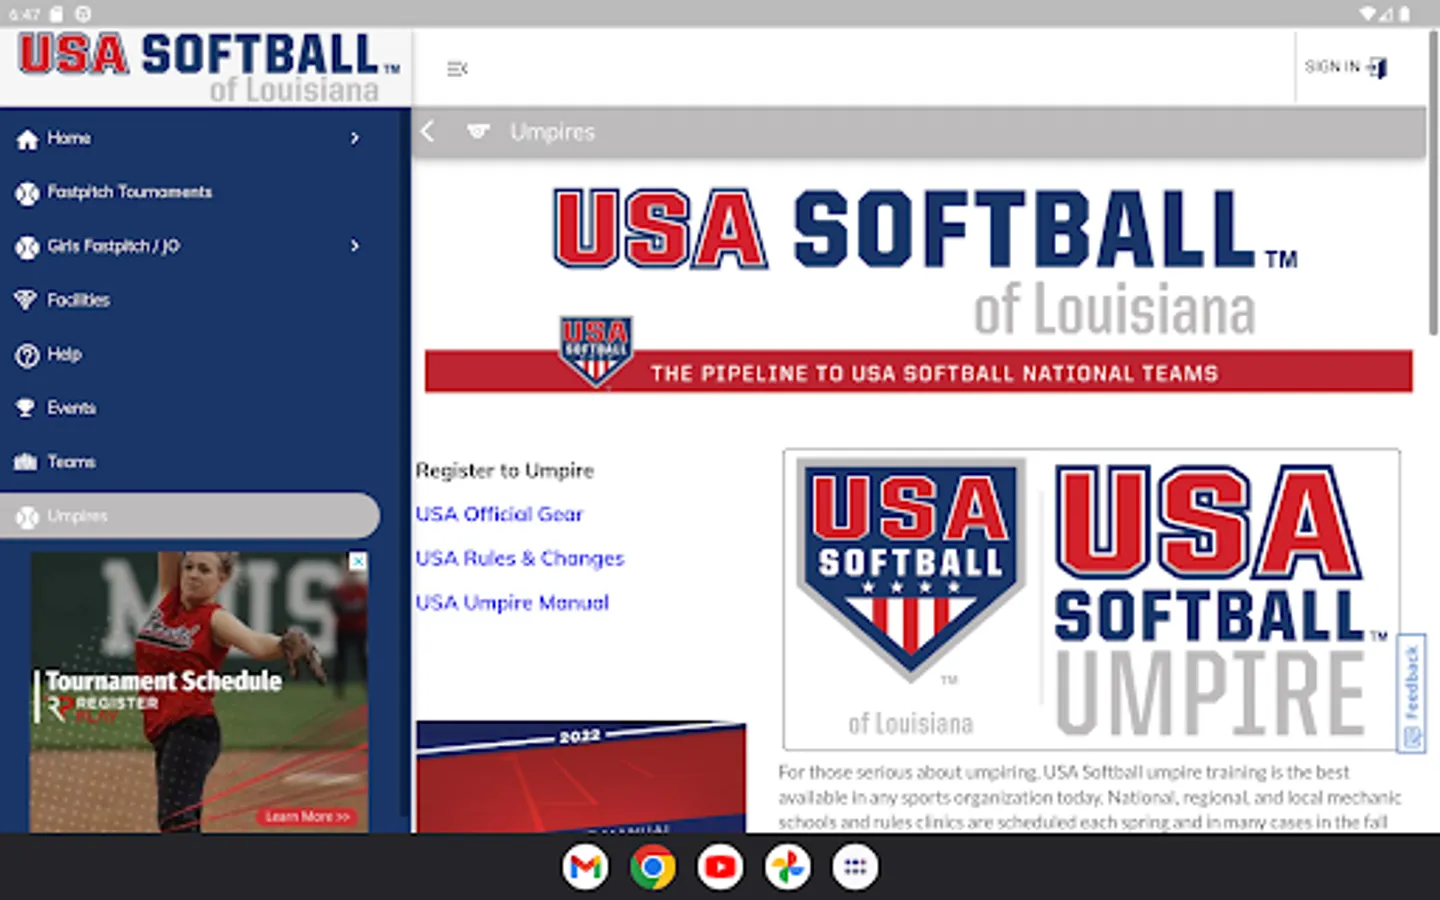Click the USA Softball Umpire logo image
Viewport: 1440px width, 900px height.
pos(1091,599)
